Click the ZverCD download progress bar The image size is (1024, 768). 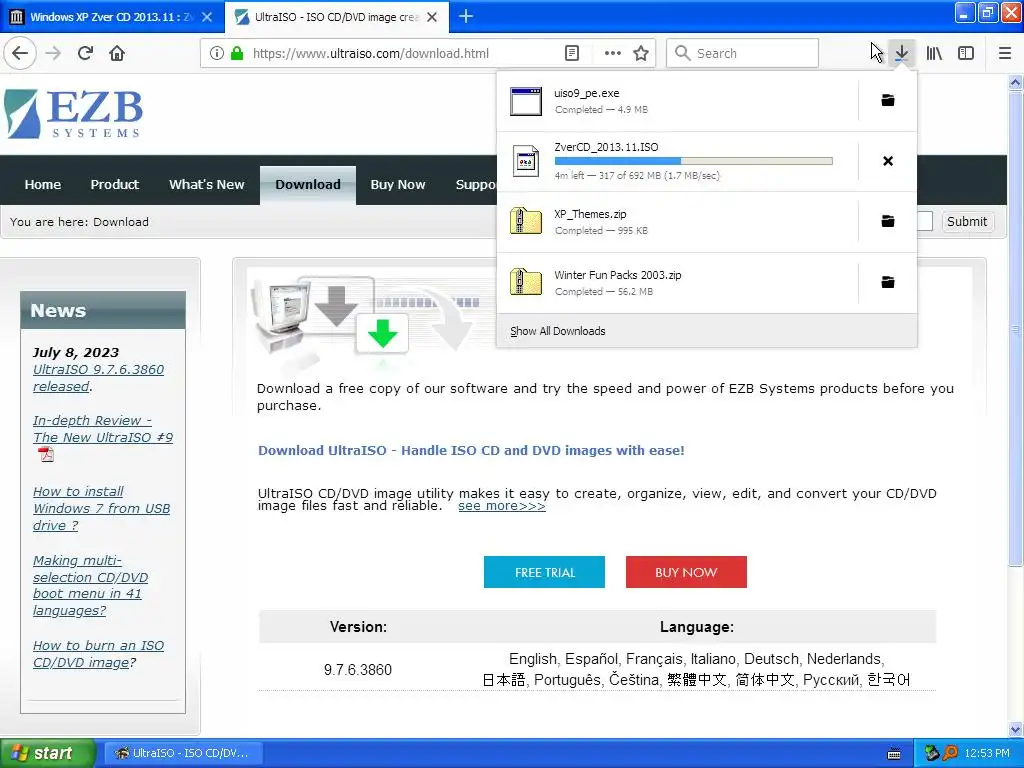click(693, 161)
